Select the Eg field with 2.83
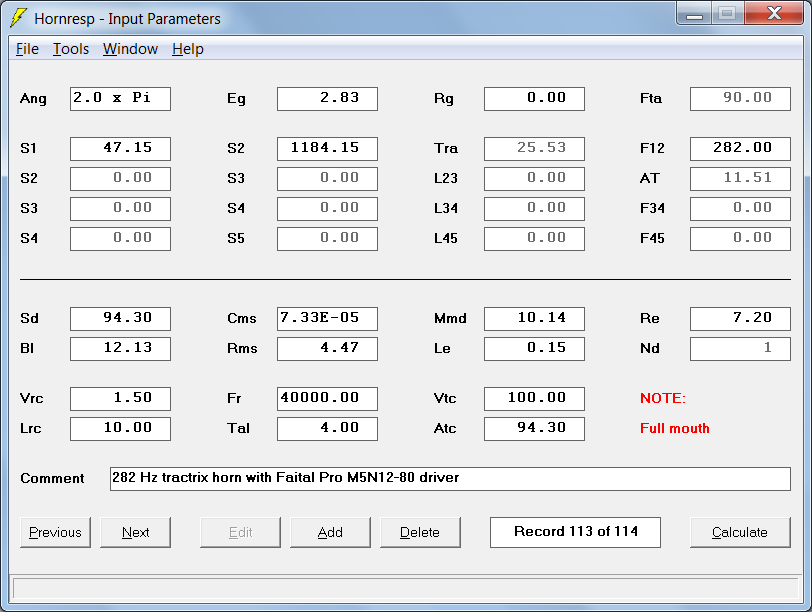The height and width of the screenshot is (612, 812). [x=327, y=99]
